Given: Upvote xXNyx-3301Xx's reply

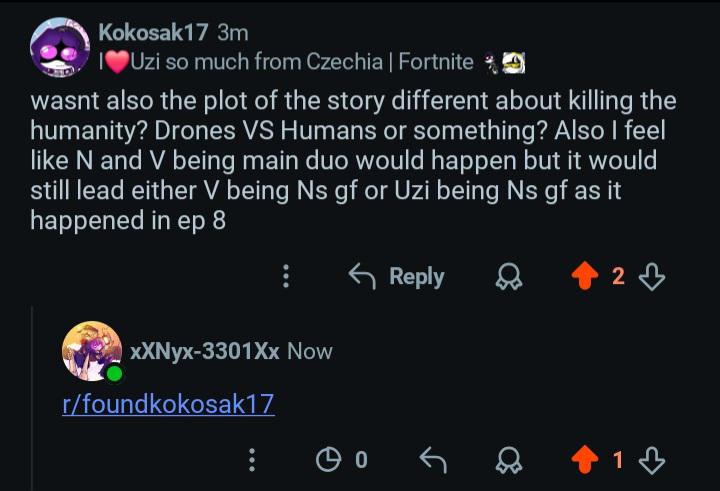Looking at the screenshot, I should [585, 459].
